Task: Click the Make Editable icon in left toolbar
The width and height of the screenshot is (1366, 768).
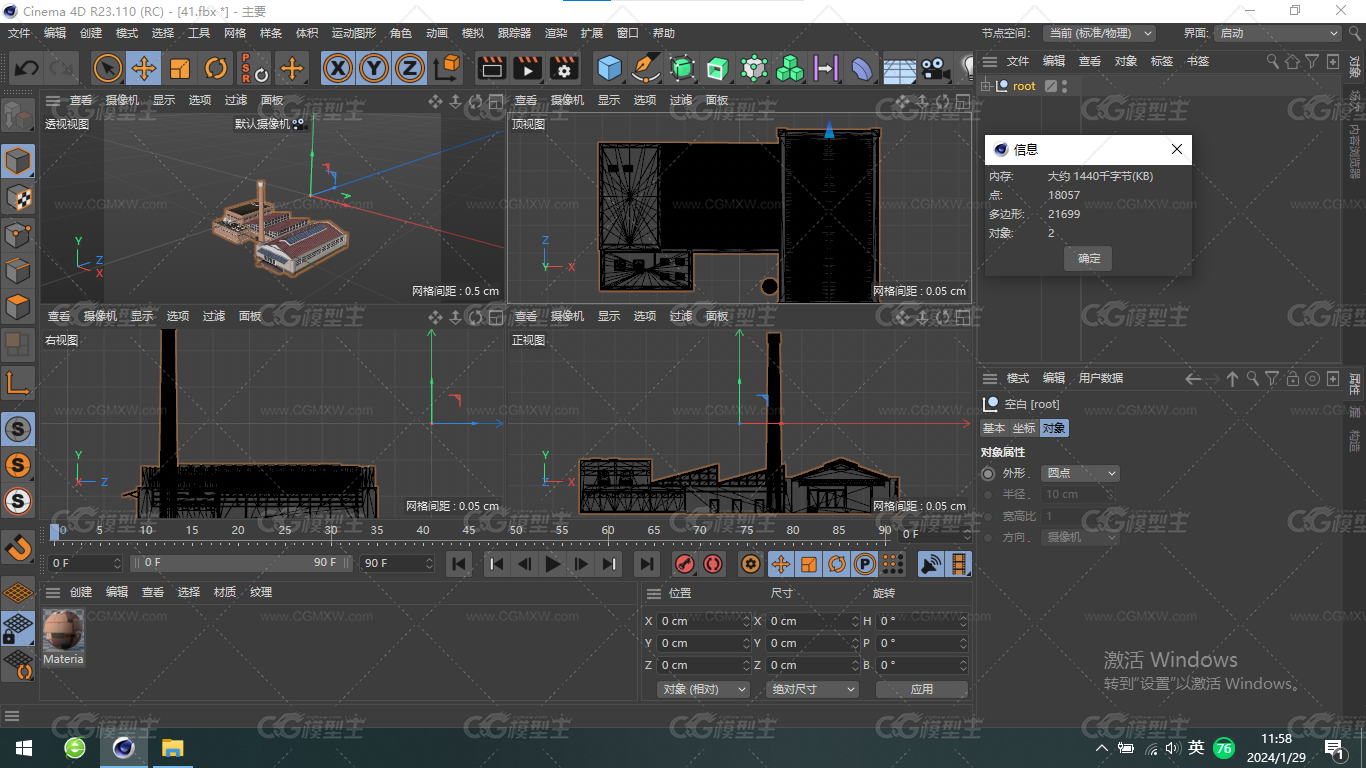Action: (x=18, y=117)
